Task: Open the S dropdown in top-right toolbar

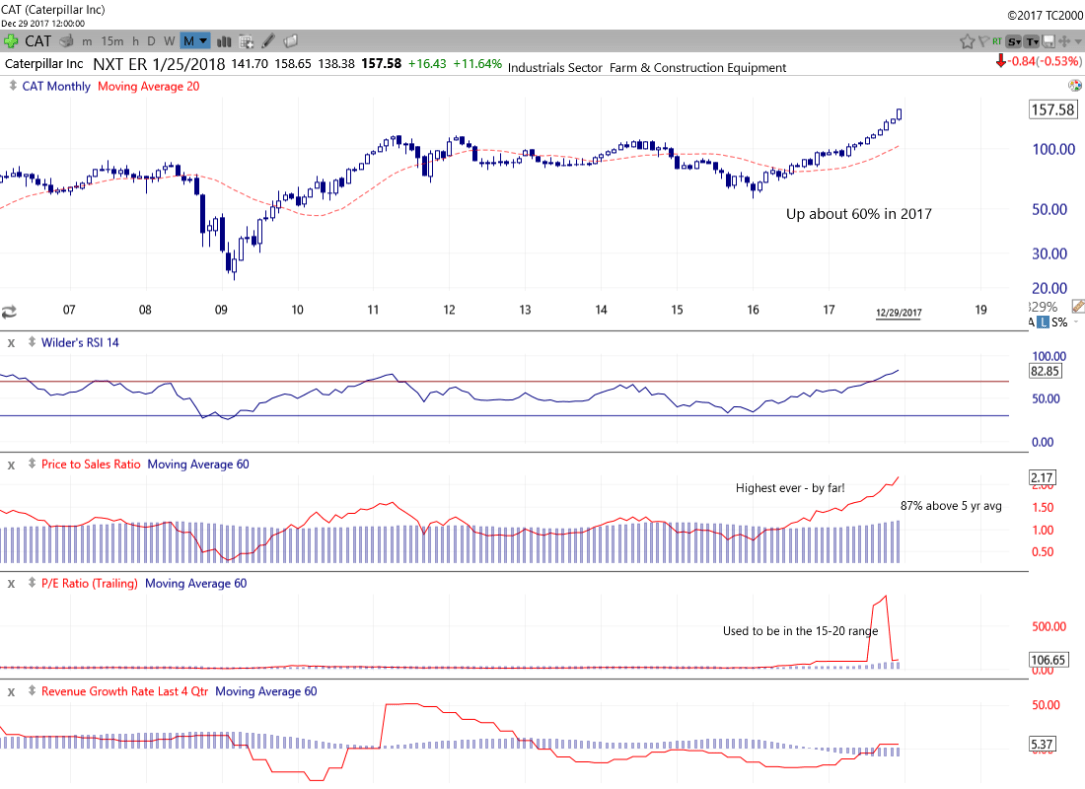Action: click(x=1014, y=41)
